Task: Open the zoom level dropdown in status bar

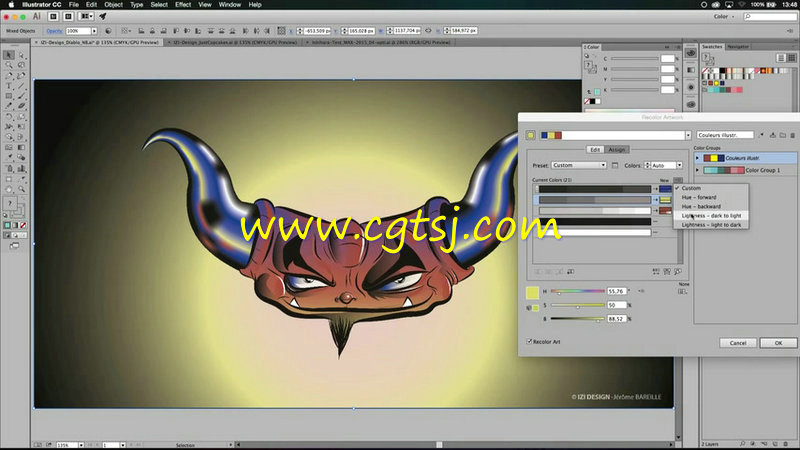Action: [x=81, y=445]
